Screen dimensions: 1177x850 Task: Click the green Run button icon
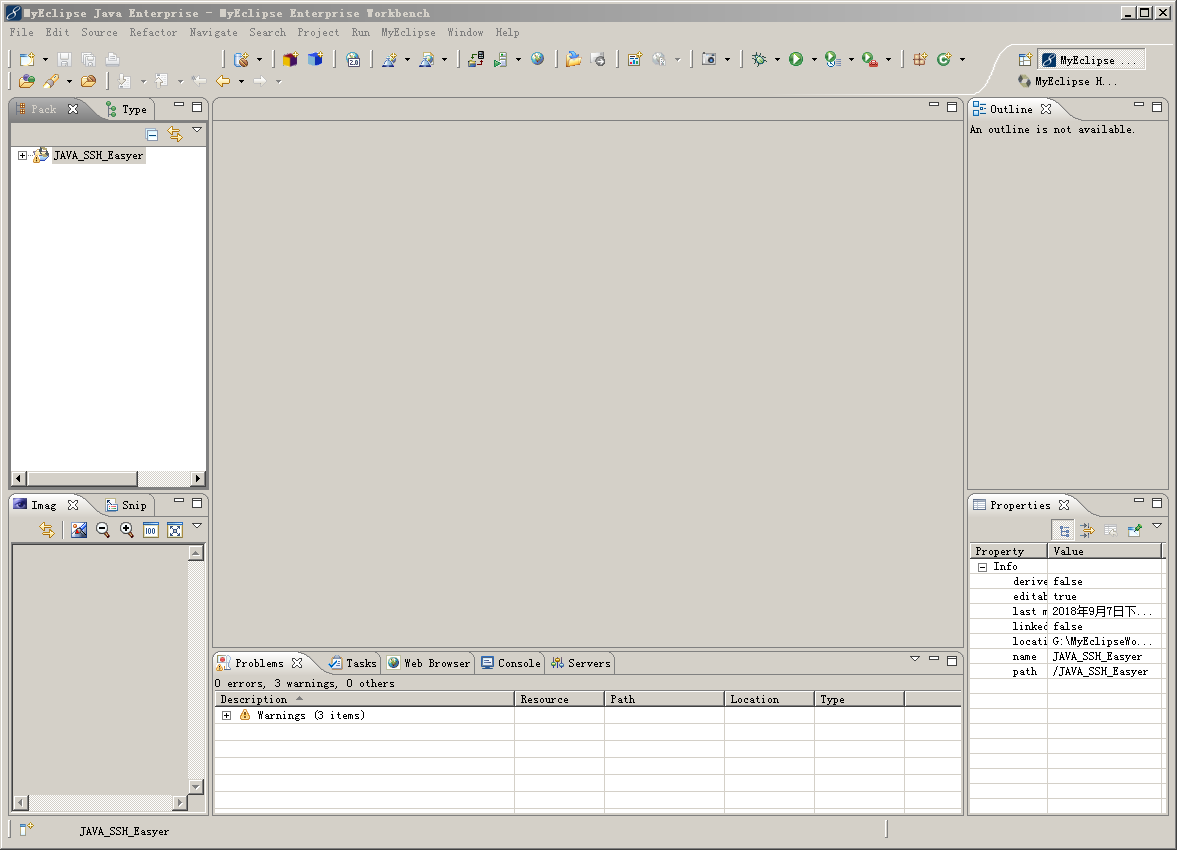pyautogui.click(x=796, y=60)
